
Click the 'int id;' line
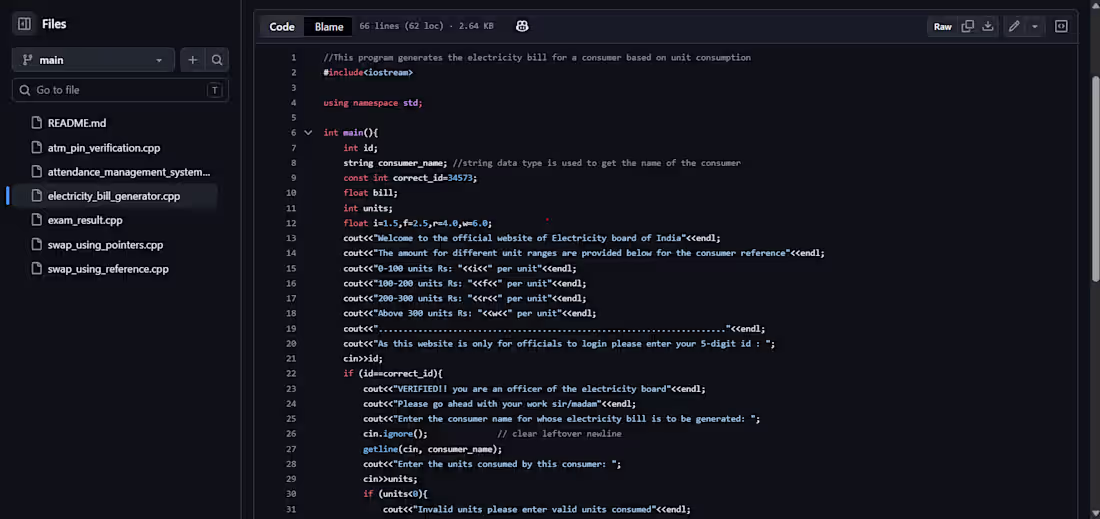click(361, 148)
